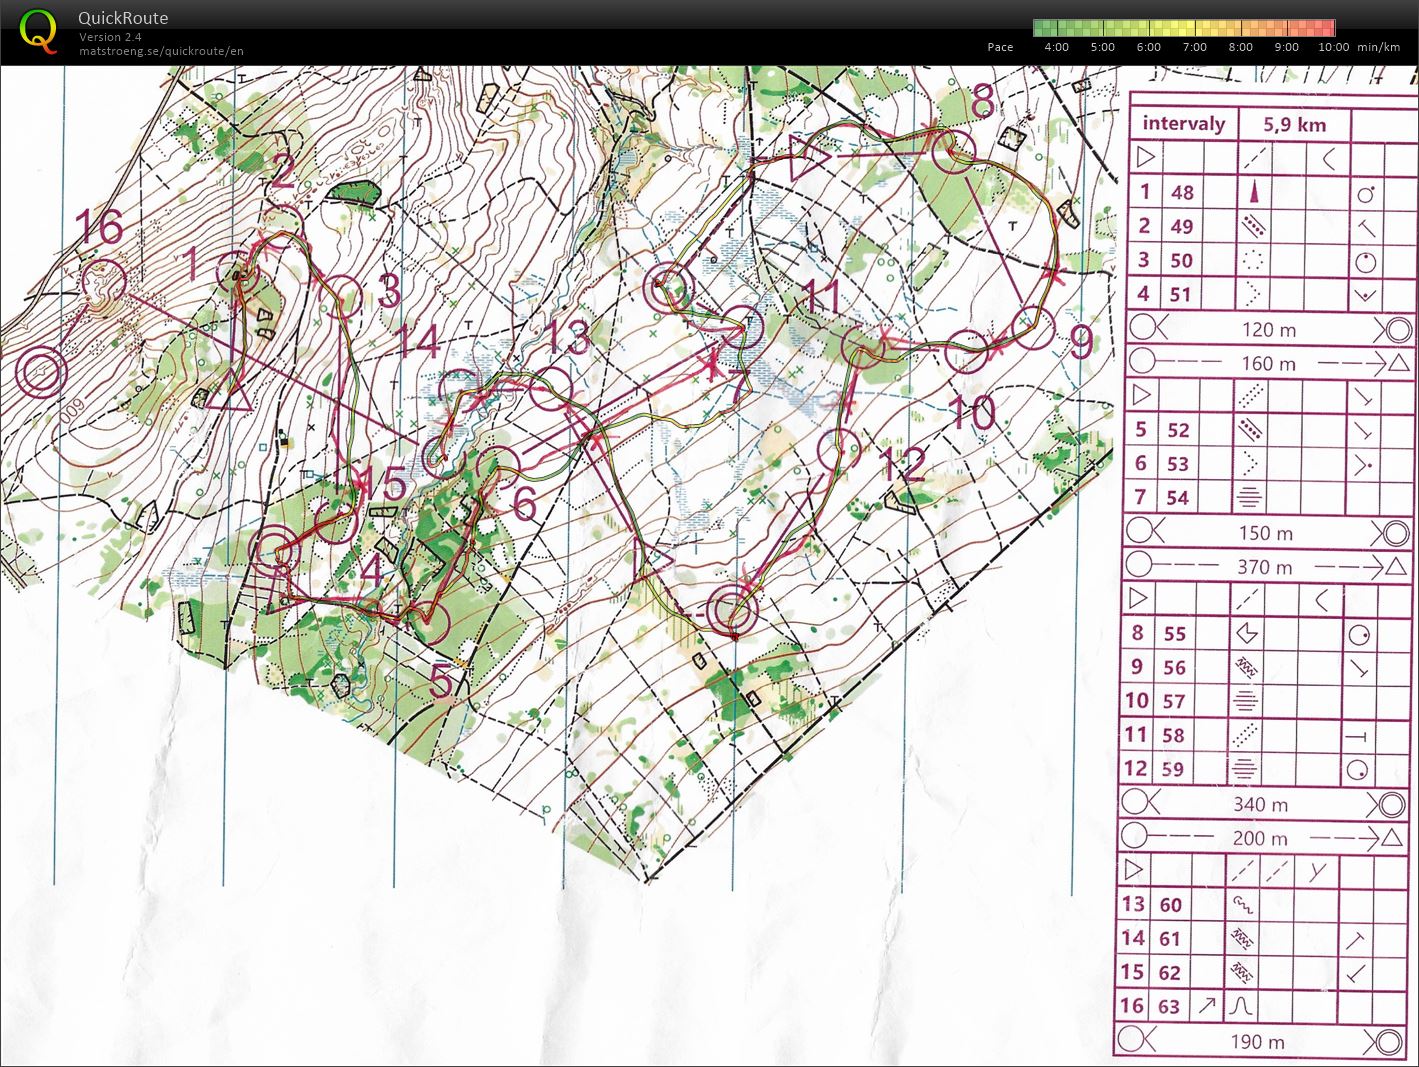Click control code 58 in the control sheet
The height and width of the screenshot is (1067, 1419).
coord(1173,735)
